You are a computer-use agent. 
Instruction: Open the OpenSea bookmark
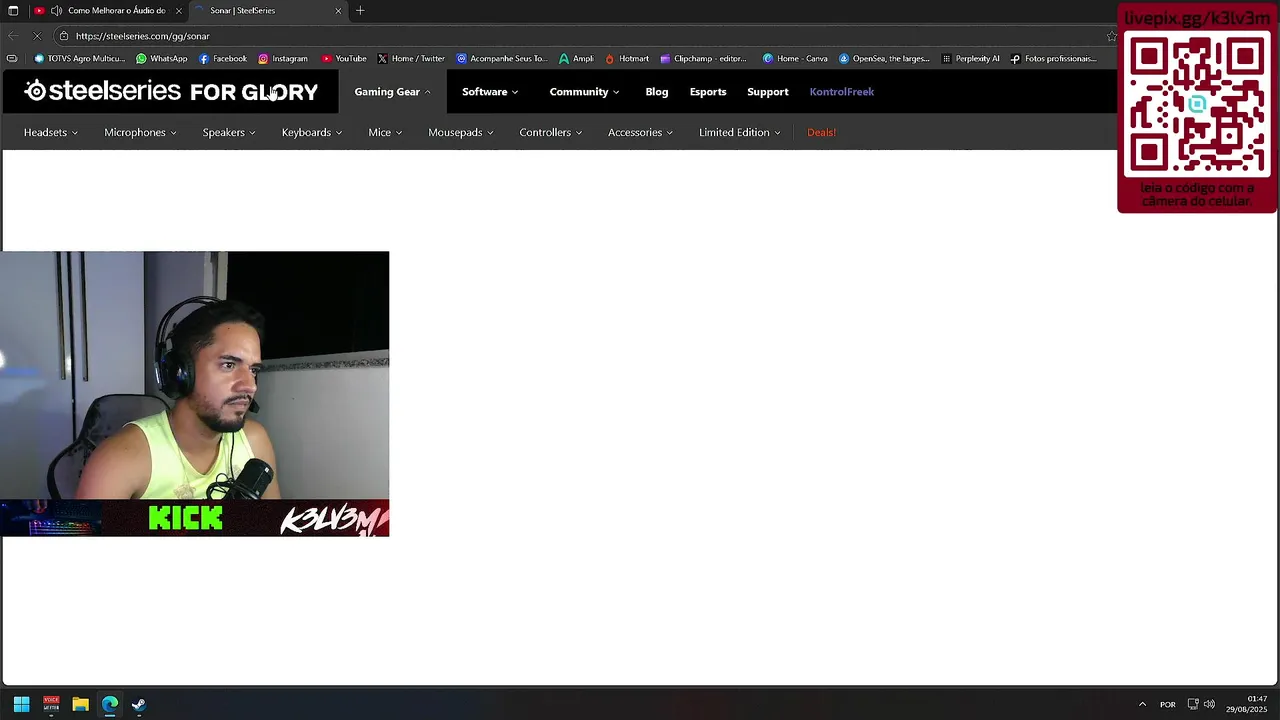coord(884,58)
